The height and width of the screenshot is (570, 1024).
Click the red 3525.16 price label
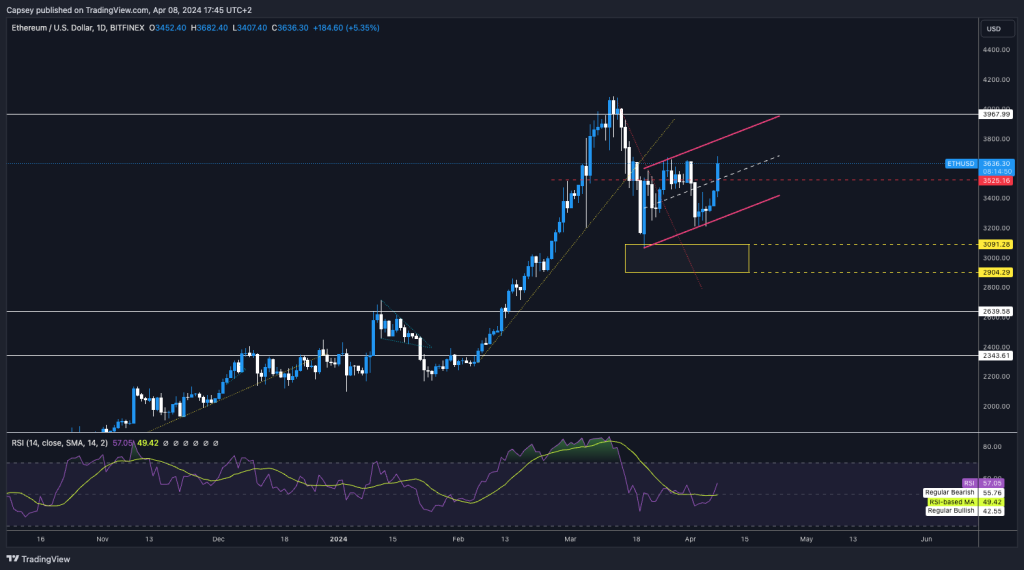click(997, 180)
